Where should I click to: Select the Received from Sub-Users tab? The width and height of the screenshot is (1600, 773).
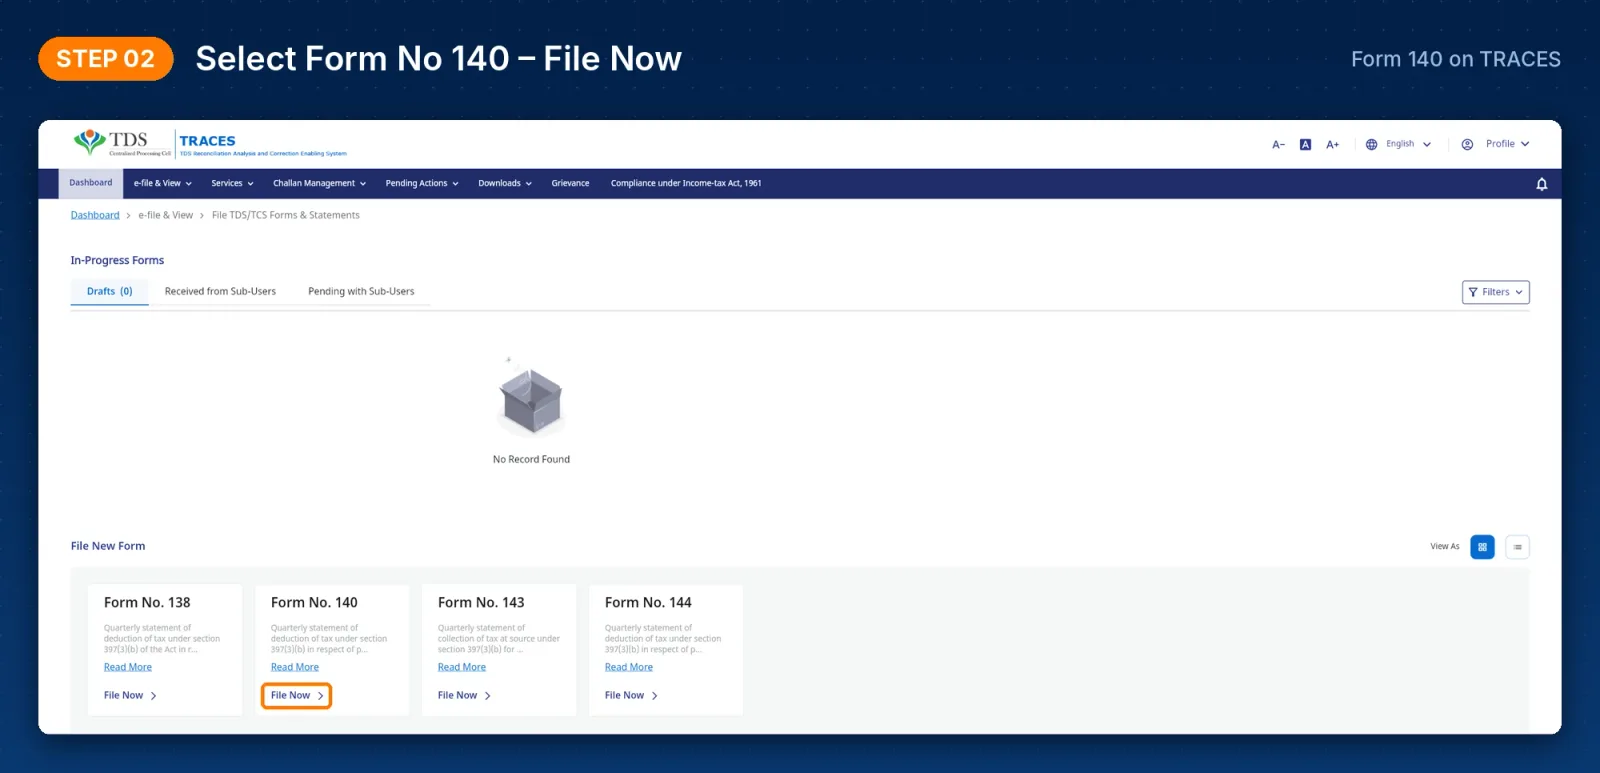point(220,292)
